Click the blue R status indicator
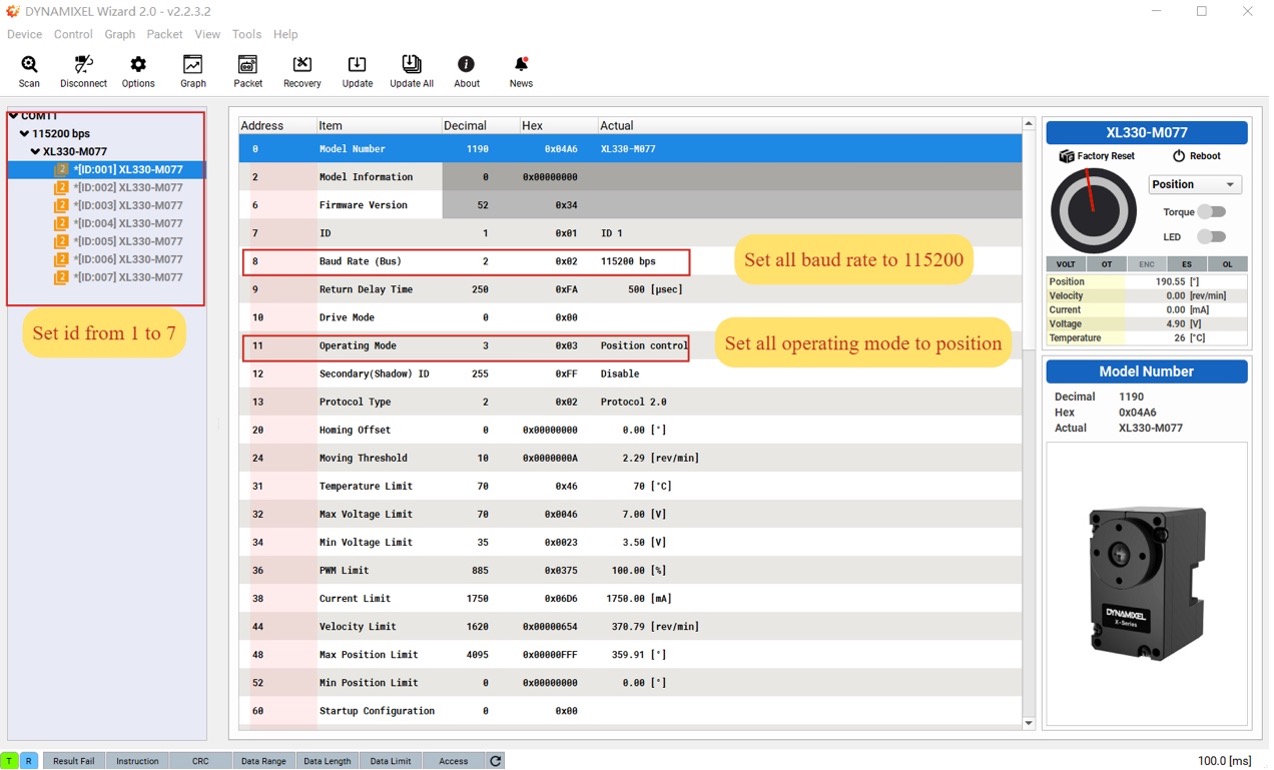Viewport: 1274px width, 770px height. click(x=29, y=761)
